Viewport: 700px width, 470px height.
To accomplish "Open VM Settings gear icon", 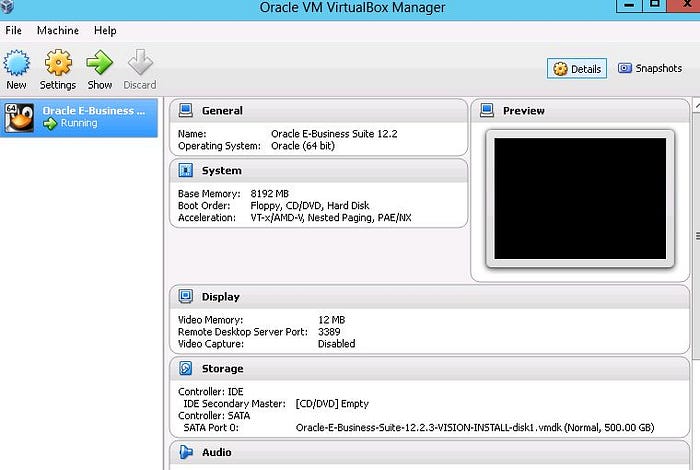I will coord(58,62).
